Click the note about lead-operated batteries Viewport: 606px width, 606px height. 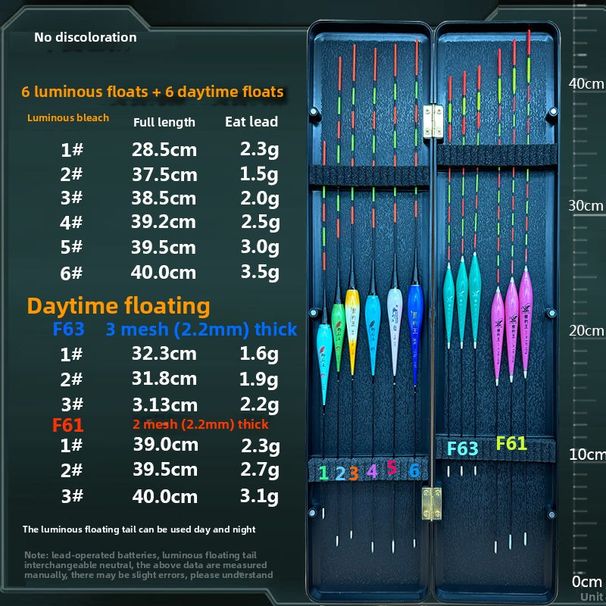pyautogui.click(x=149, y=565)
